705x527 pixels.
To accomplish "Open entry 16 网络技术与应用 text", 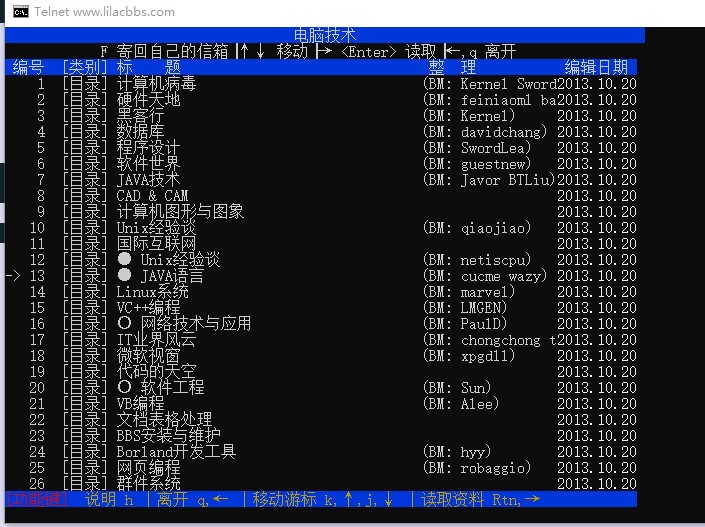I will tap(196, 324).
